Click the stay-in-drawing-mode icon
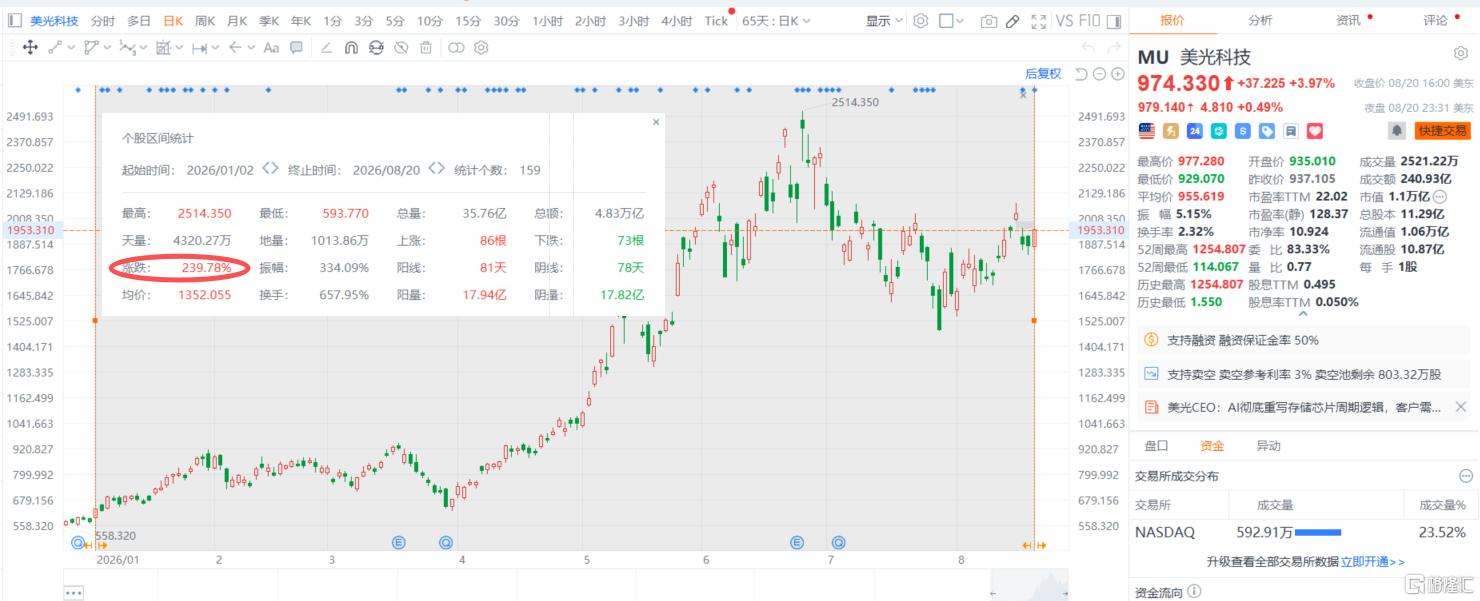1480x601 pixels. [x=376, y=47]
